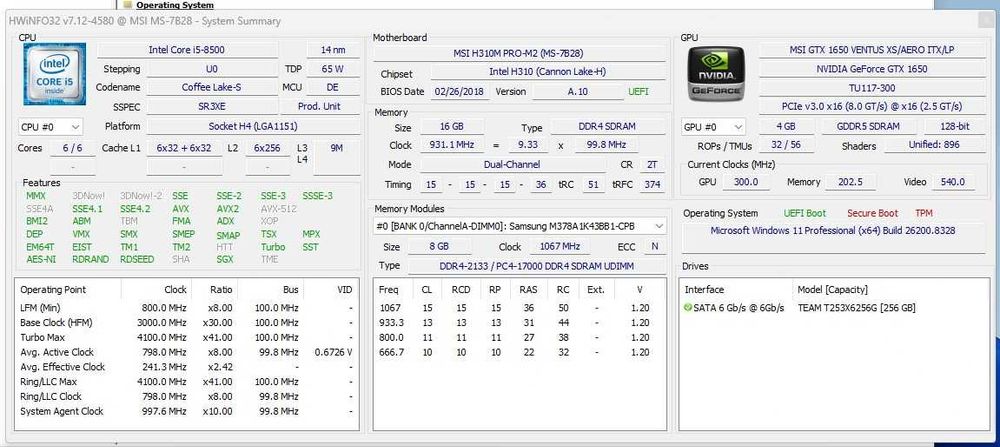Viewport: 1000px width, 447px height.
Task: Click the memory Clock value 931.1 MHz
Action: [x=452, y=145]
